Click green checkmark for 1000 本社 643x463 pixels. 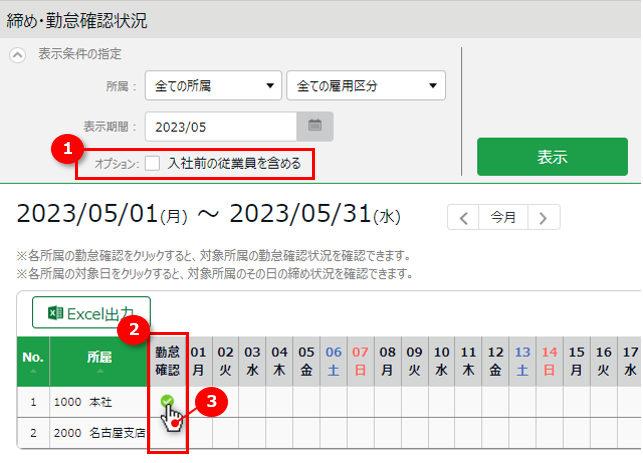pos(167,401)
